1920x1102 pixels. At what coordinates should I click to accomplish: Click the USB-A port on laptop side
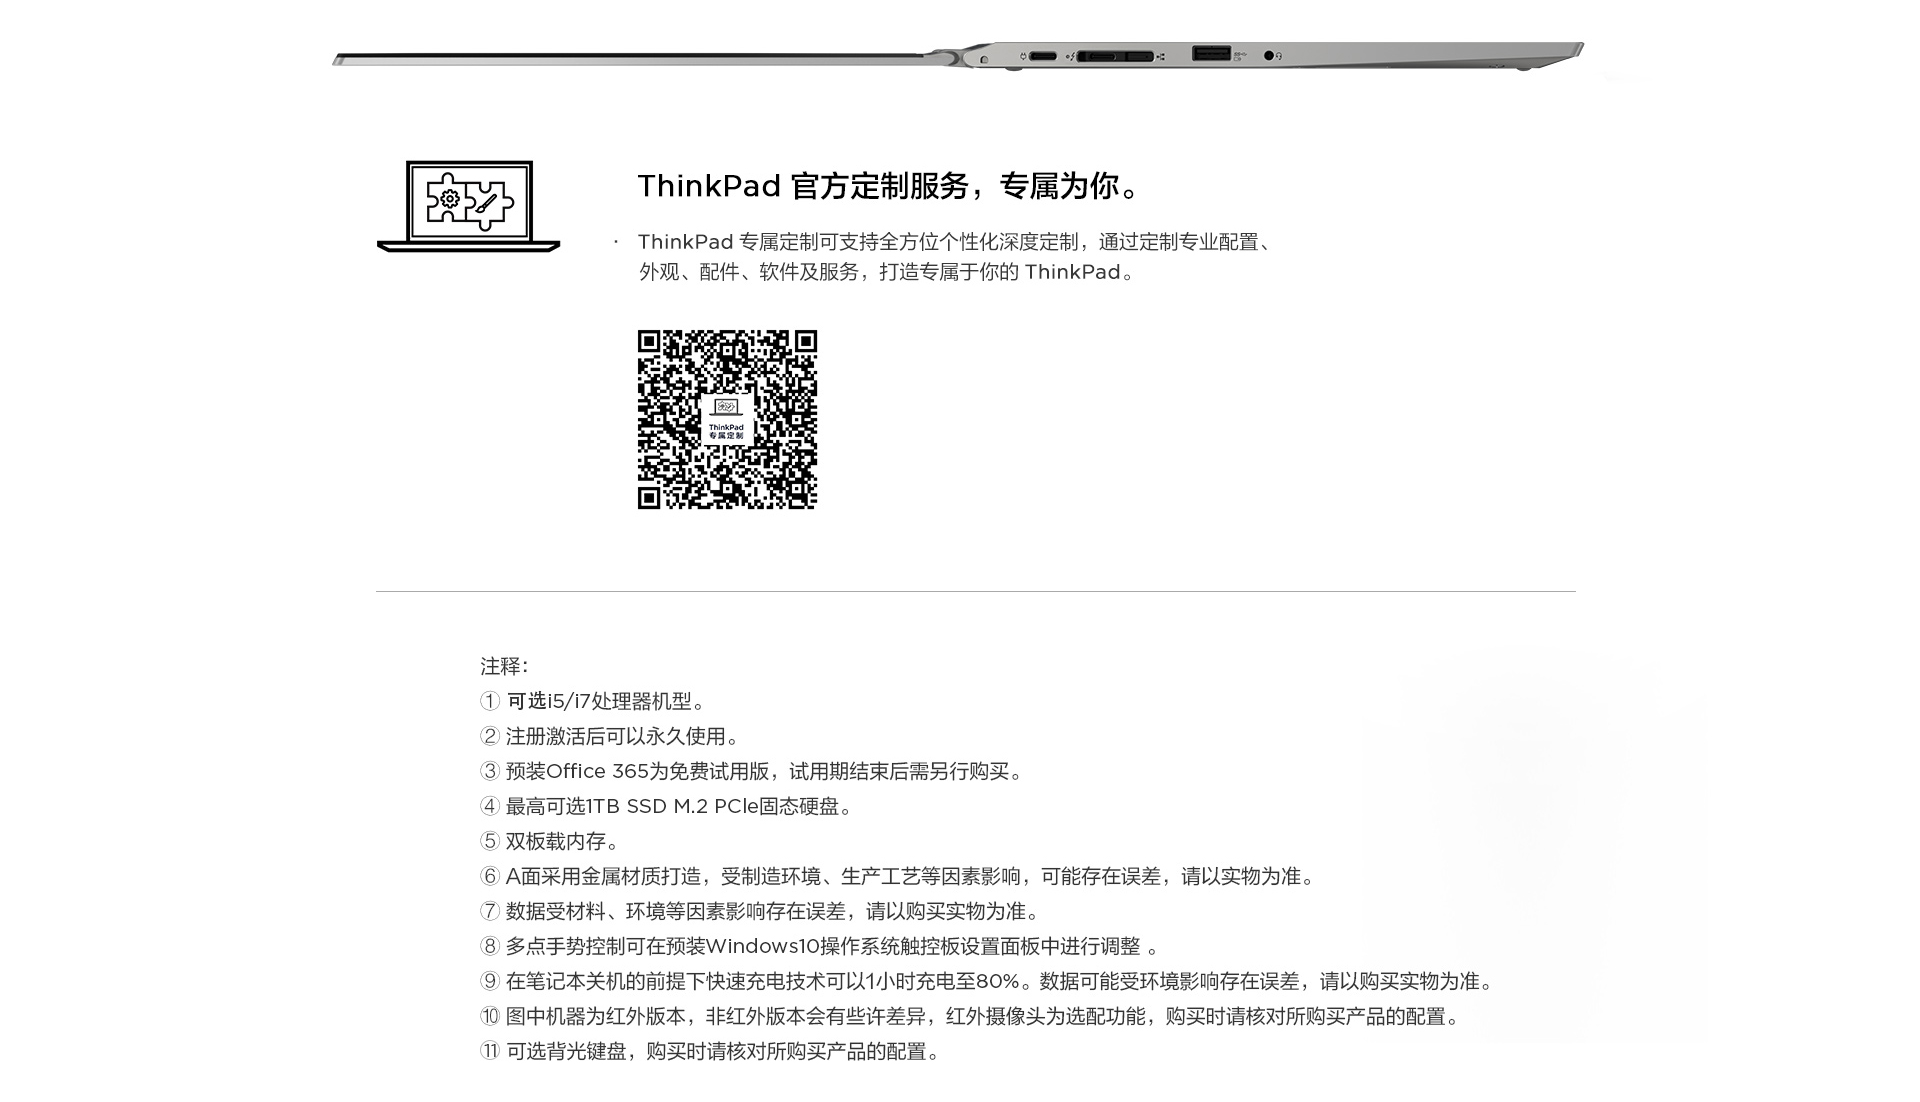pyautogui.click(x=1210, y=53)
